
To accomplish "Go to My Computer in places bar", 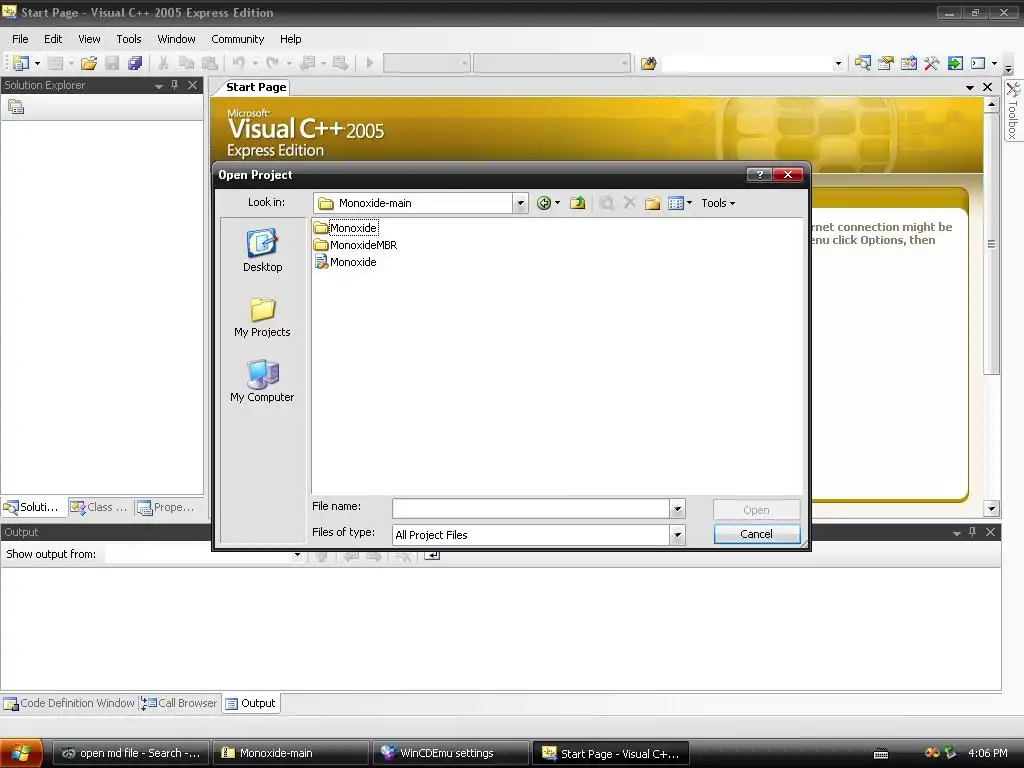I will coord(263,381).
